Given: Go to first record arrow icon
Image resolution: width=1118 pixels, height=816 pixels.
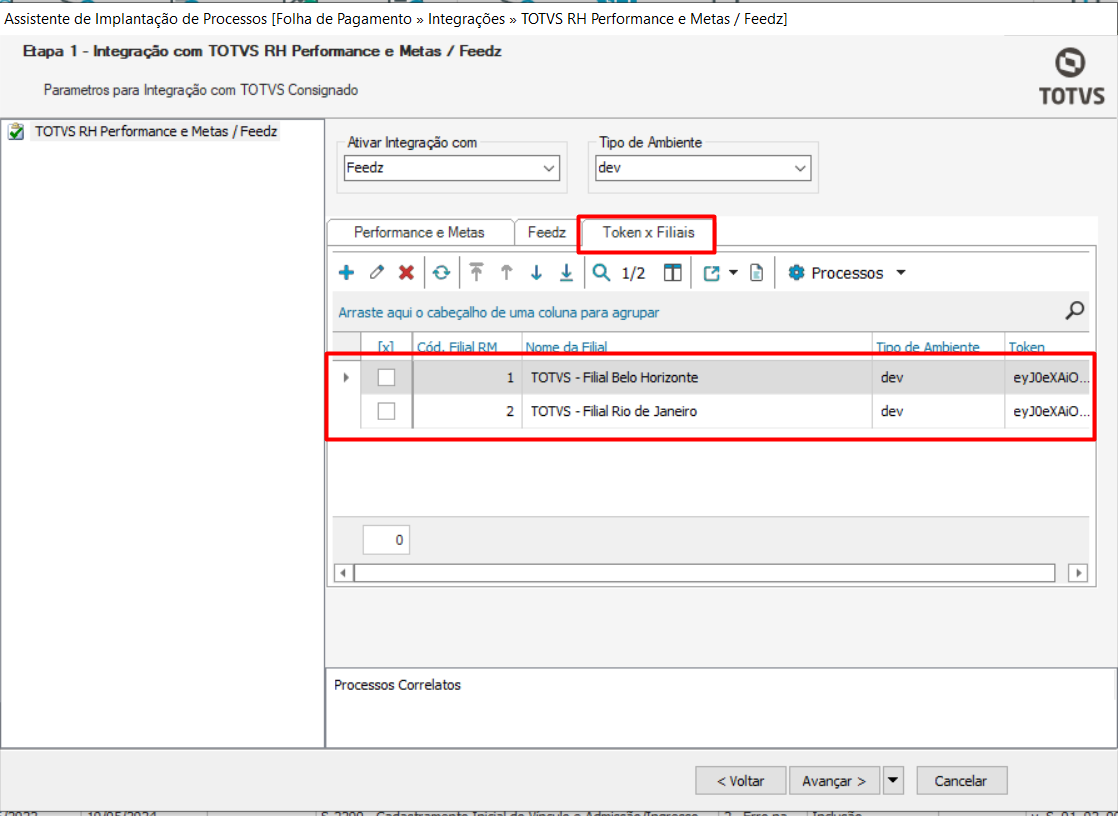Looking at the screenshot, I should (476, 272).
